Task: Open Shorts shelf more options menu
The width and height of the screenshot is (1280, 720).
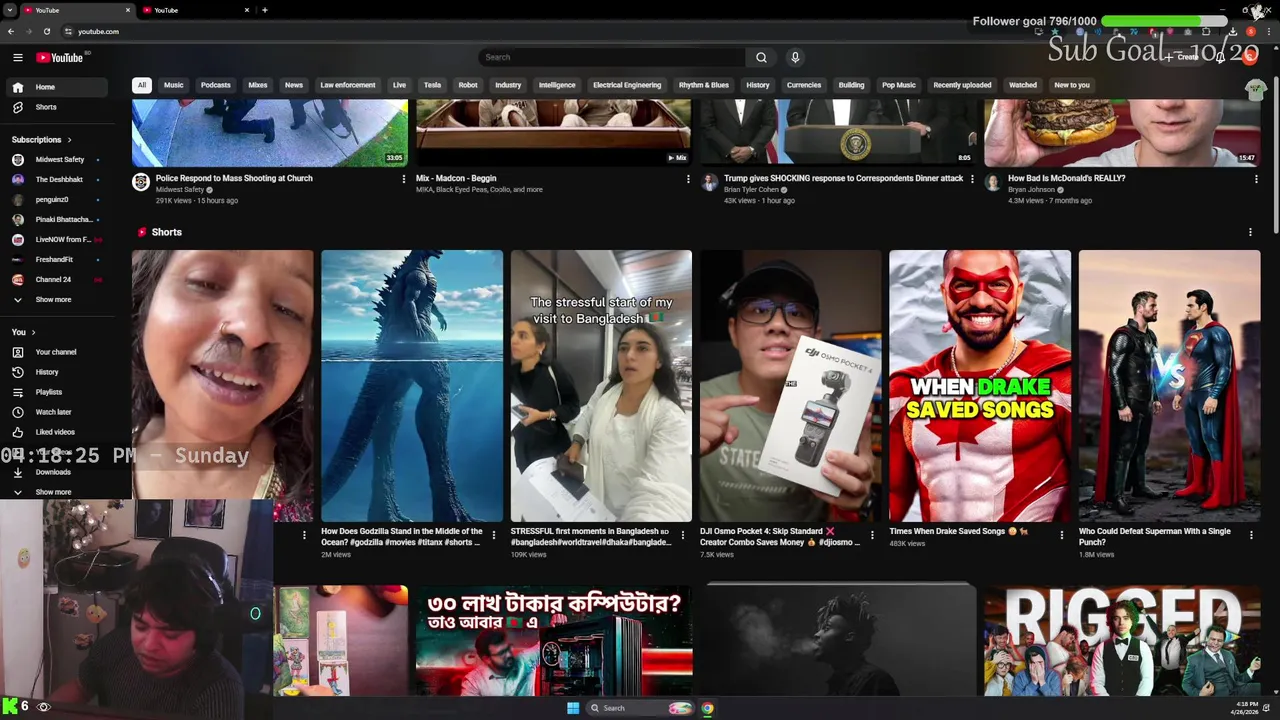Action: pos(1250,232)
